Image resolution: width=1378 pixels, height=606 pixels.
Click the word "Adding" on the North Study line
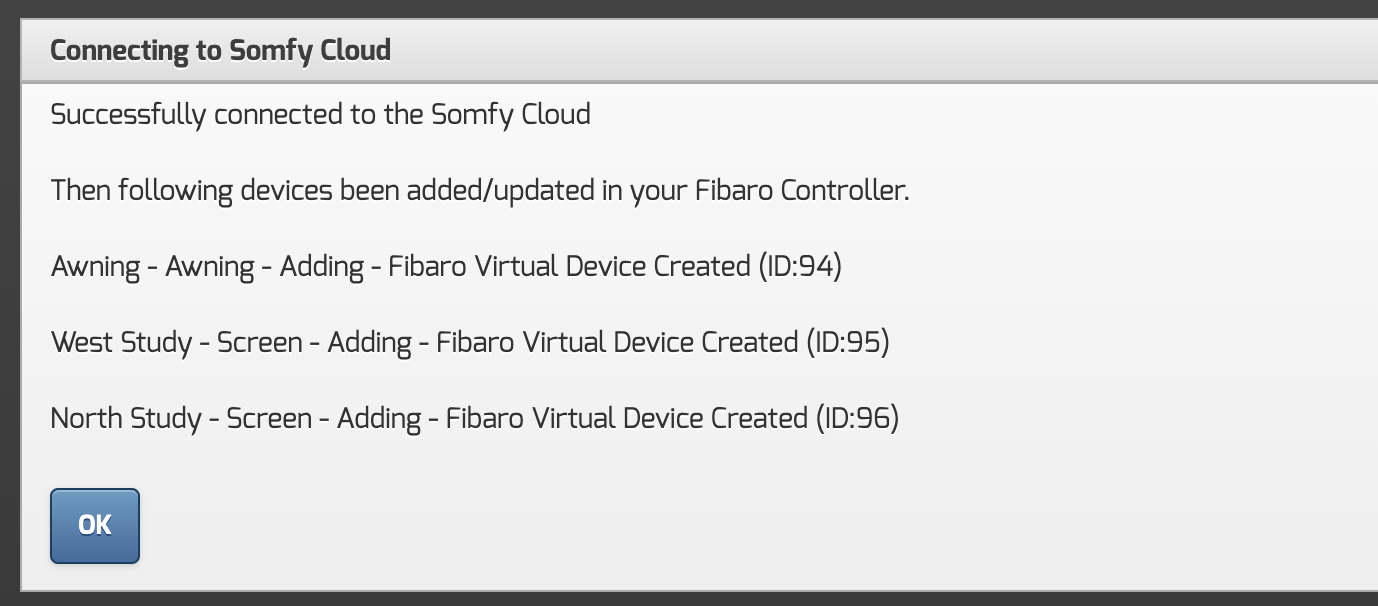[x=379, y=418]
